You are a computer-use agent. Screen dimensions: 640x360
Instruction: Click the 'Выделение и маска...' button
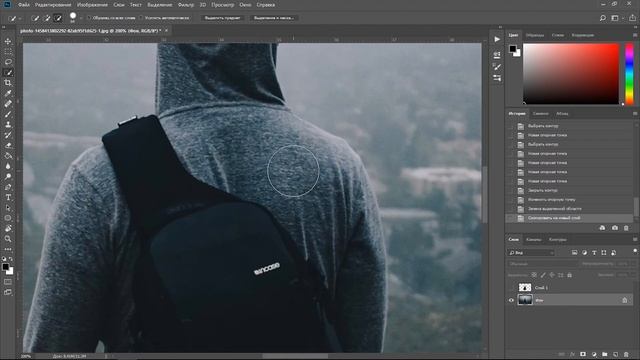click(274, 18)
